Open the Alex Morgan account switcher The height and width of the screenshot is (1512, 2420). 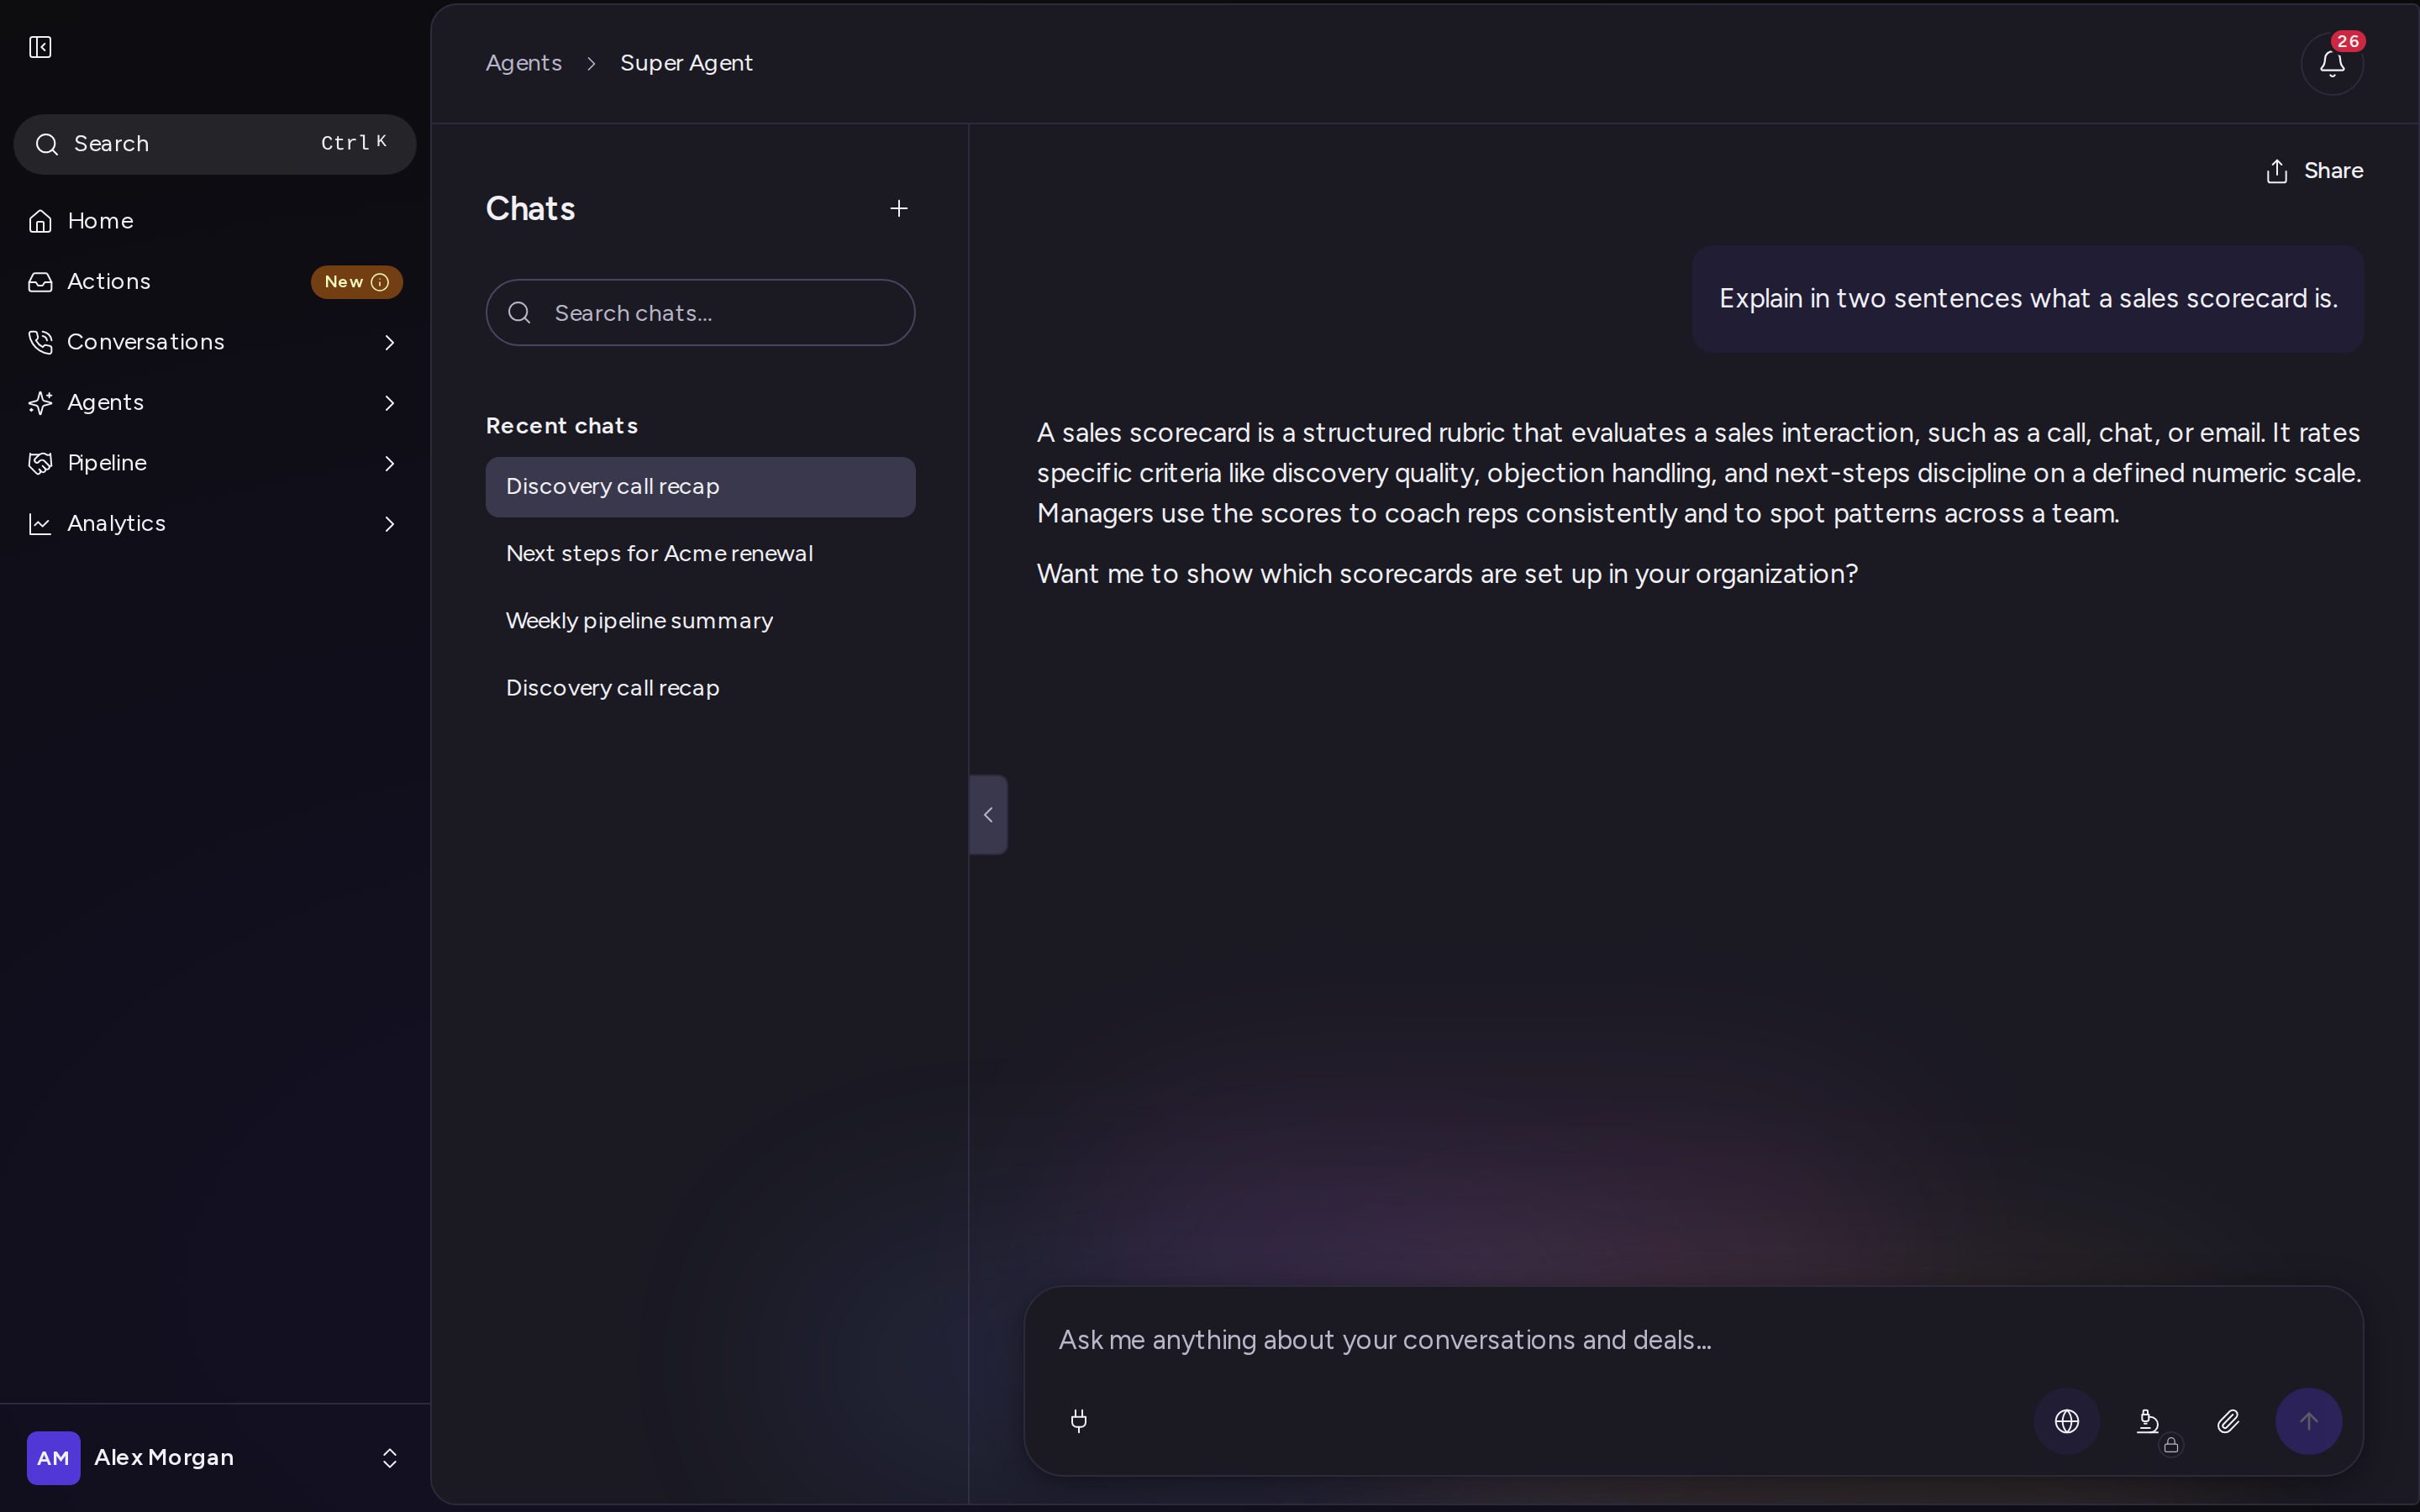[x=215, y=1458]
